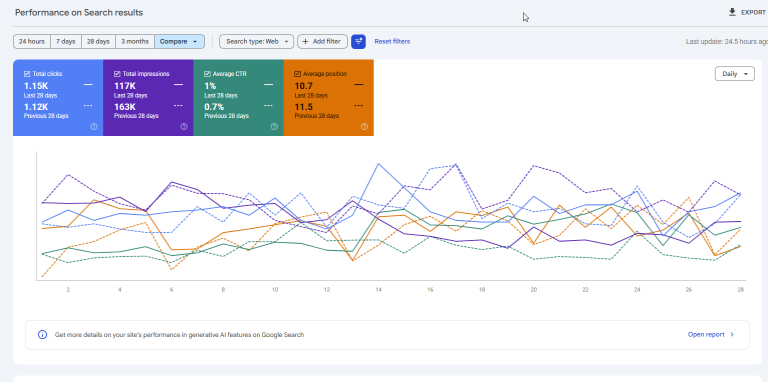
Task: Click the 10.7 average position value
Action: coord(304,86)
